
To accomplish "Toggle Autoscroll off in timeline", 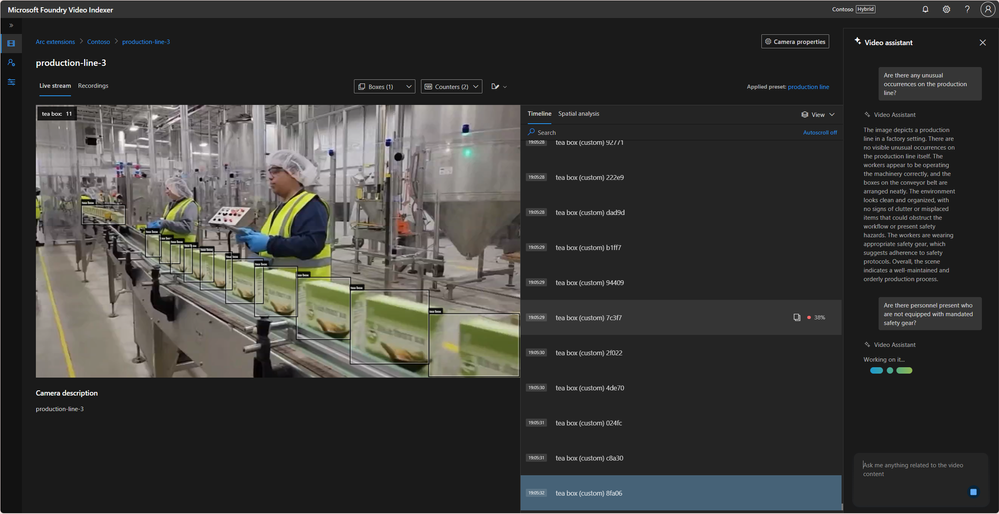I will point(819,132).
